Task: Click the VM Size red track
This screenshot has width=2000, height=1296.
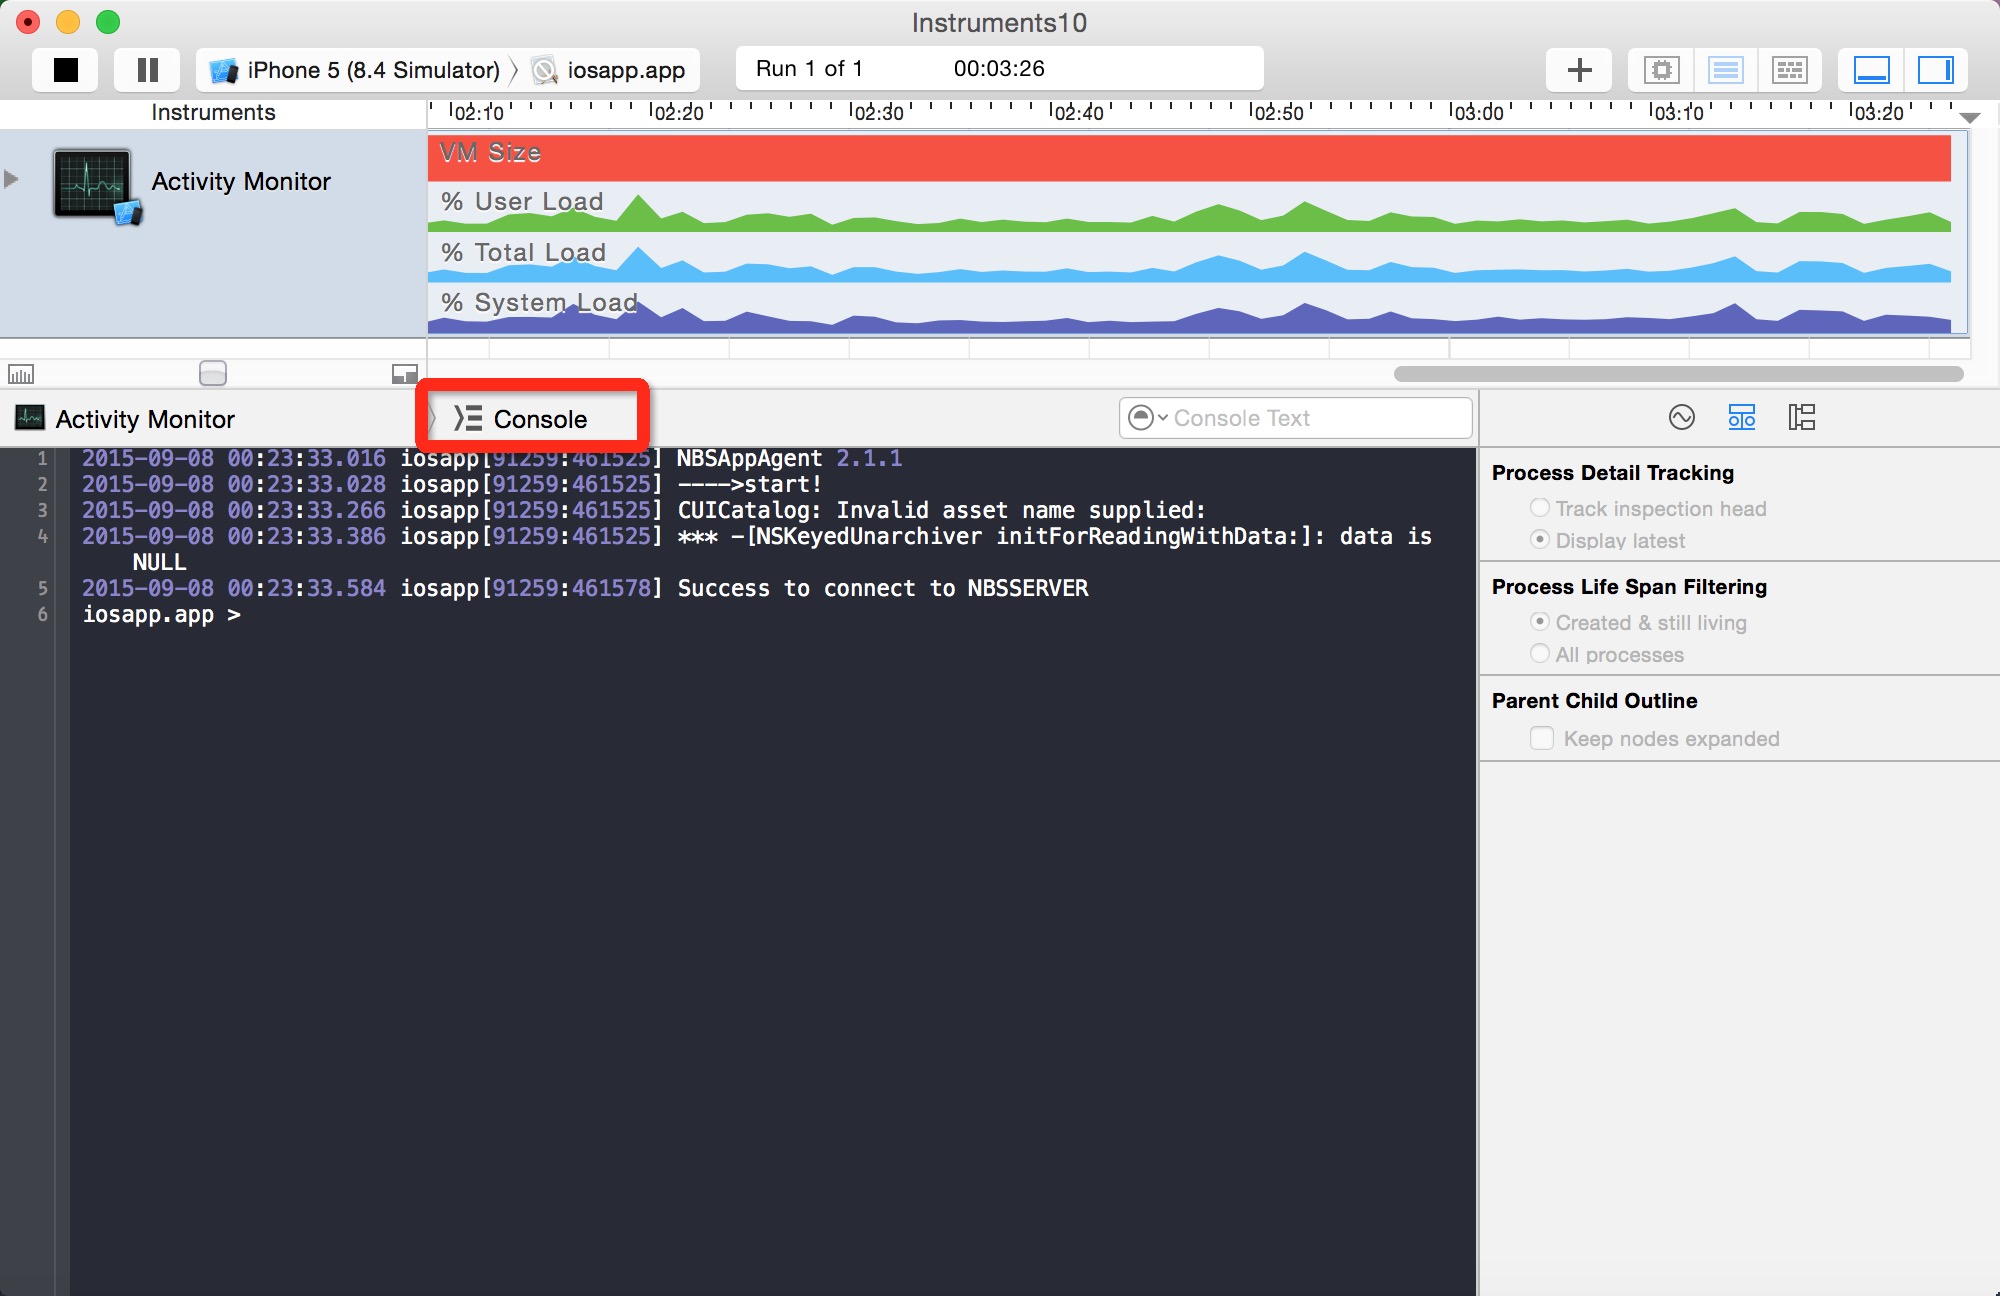Action: click(x=1189, y=158)
